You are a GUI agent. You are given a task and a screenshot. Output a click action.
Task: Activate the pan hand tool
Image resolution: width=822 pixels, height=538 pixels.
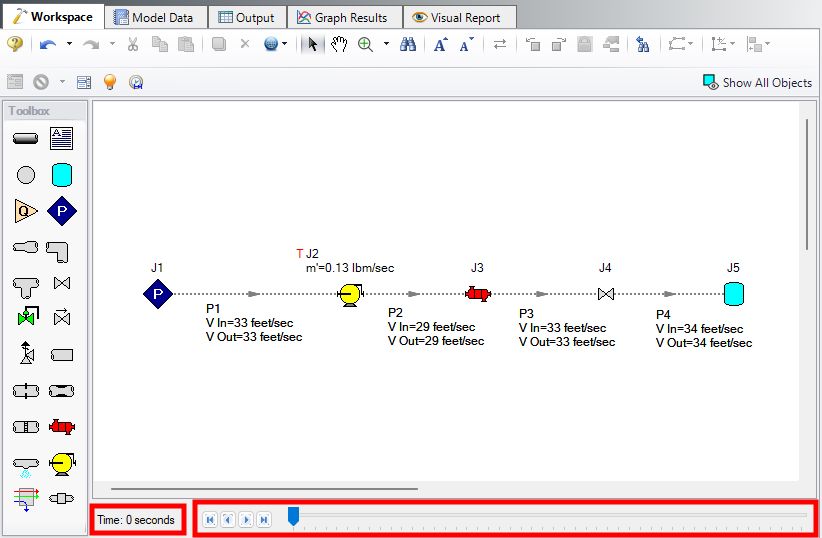(x=339, y=44)
